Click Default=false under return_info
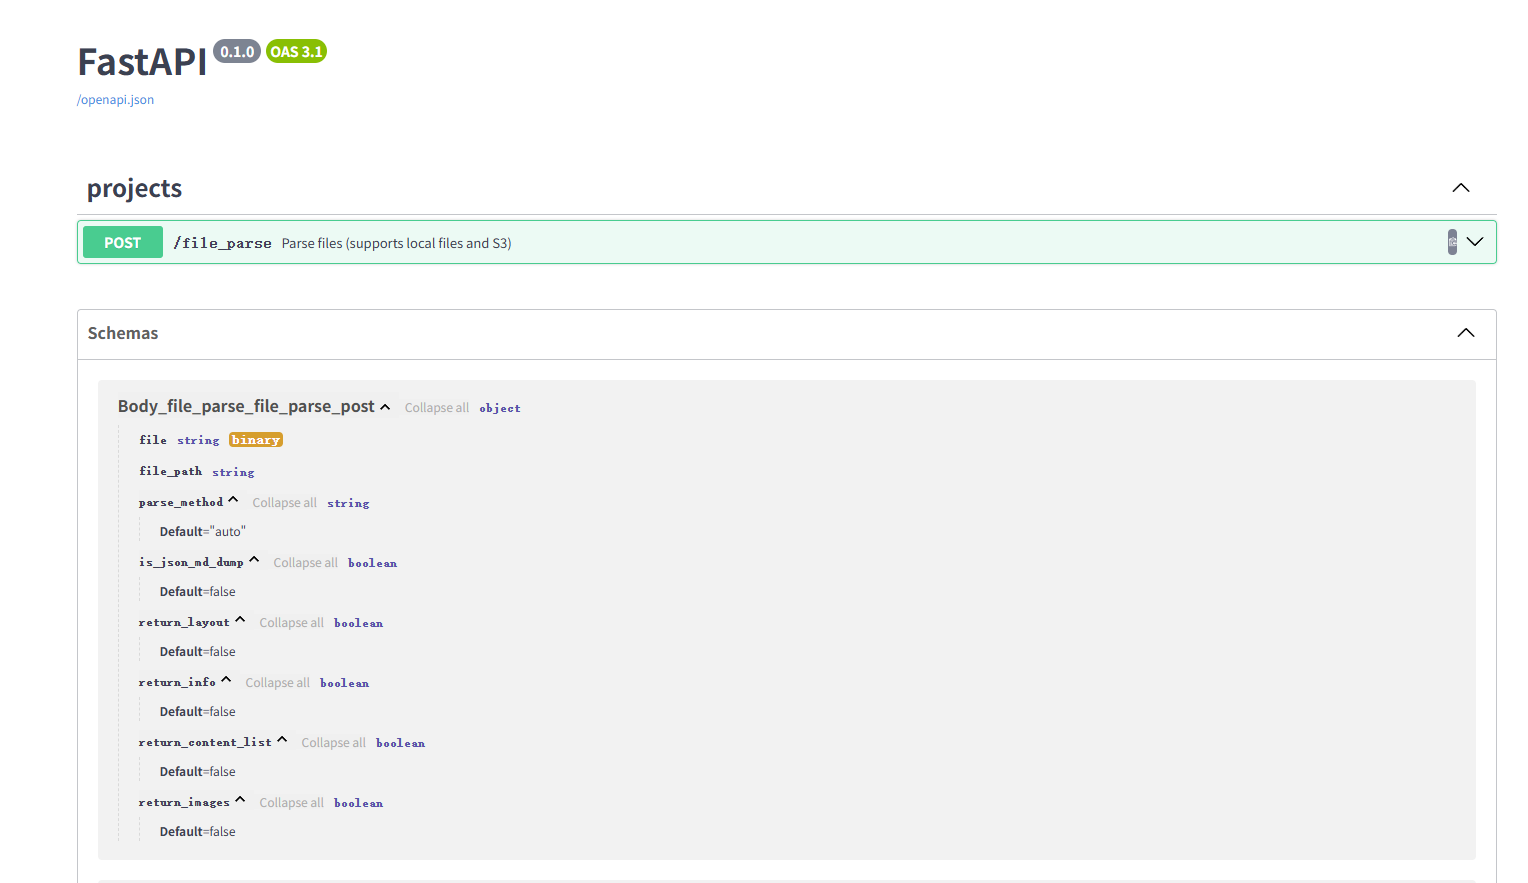The image size is (1528, 883). (198, 712)
